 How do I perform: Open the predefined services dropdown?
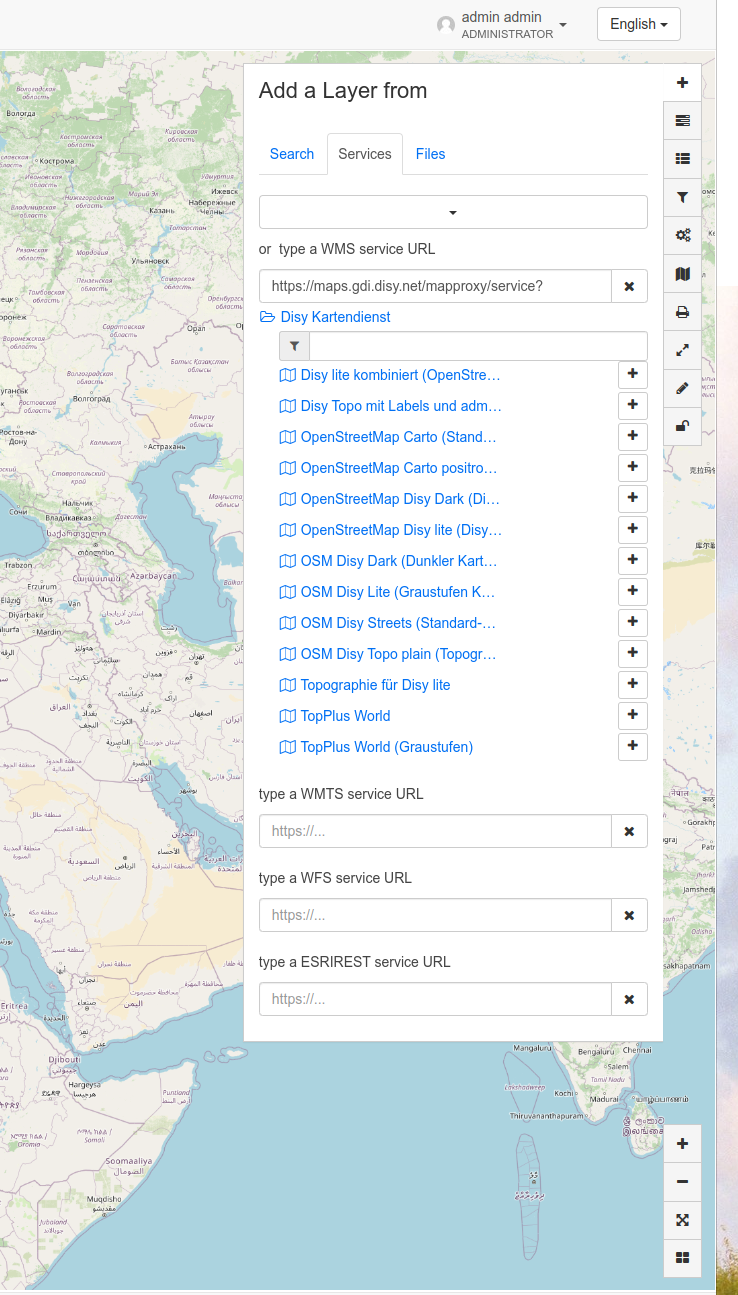coord(453,212)
